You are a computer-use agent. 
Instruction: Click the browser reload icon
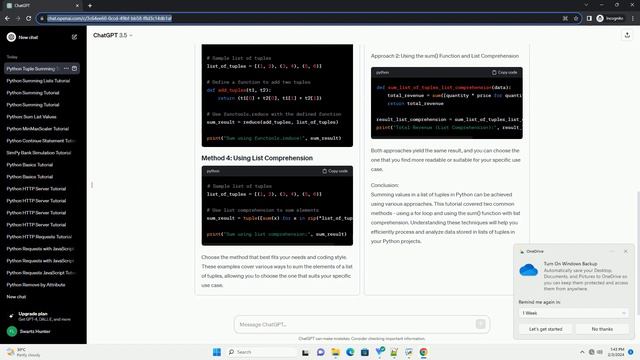pos(29,18)
